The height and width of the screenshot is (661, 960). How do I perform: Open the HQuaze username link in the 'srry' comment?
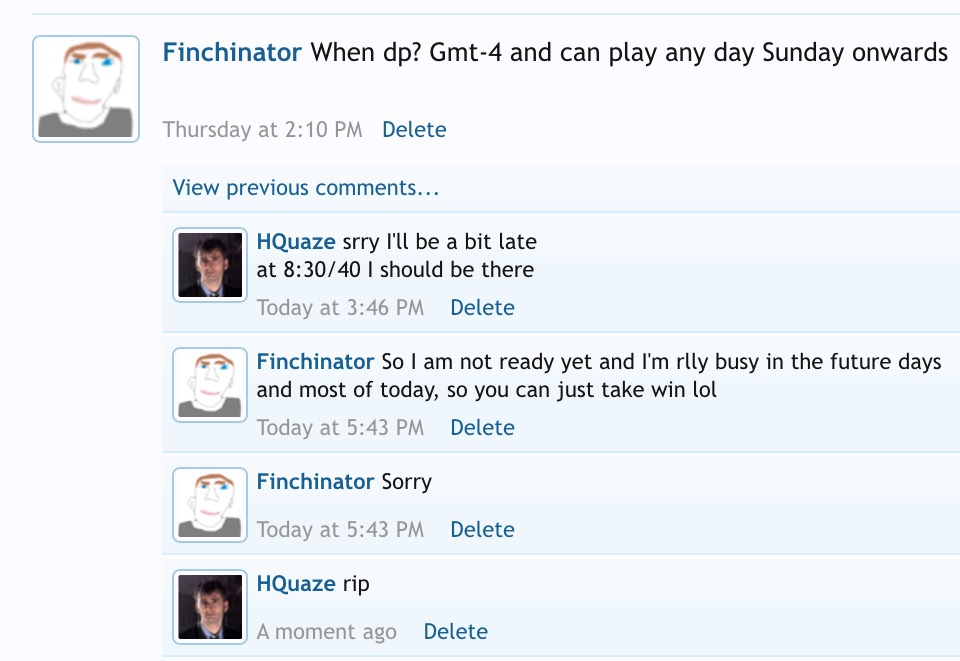[296, 241]
